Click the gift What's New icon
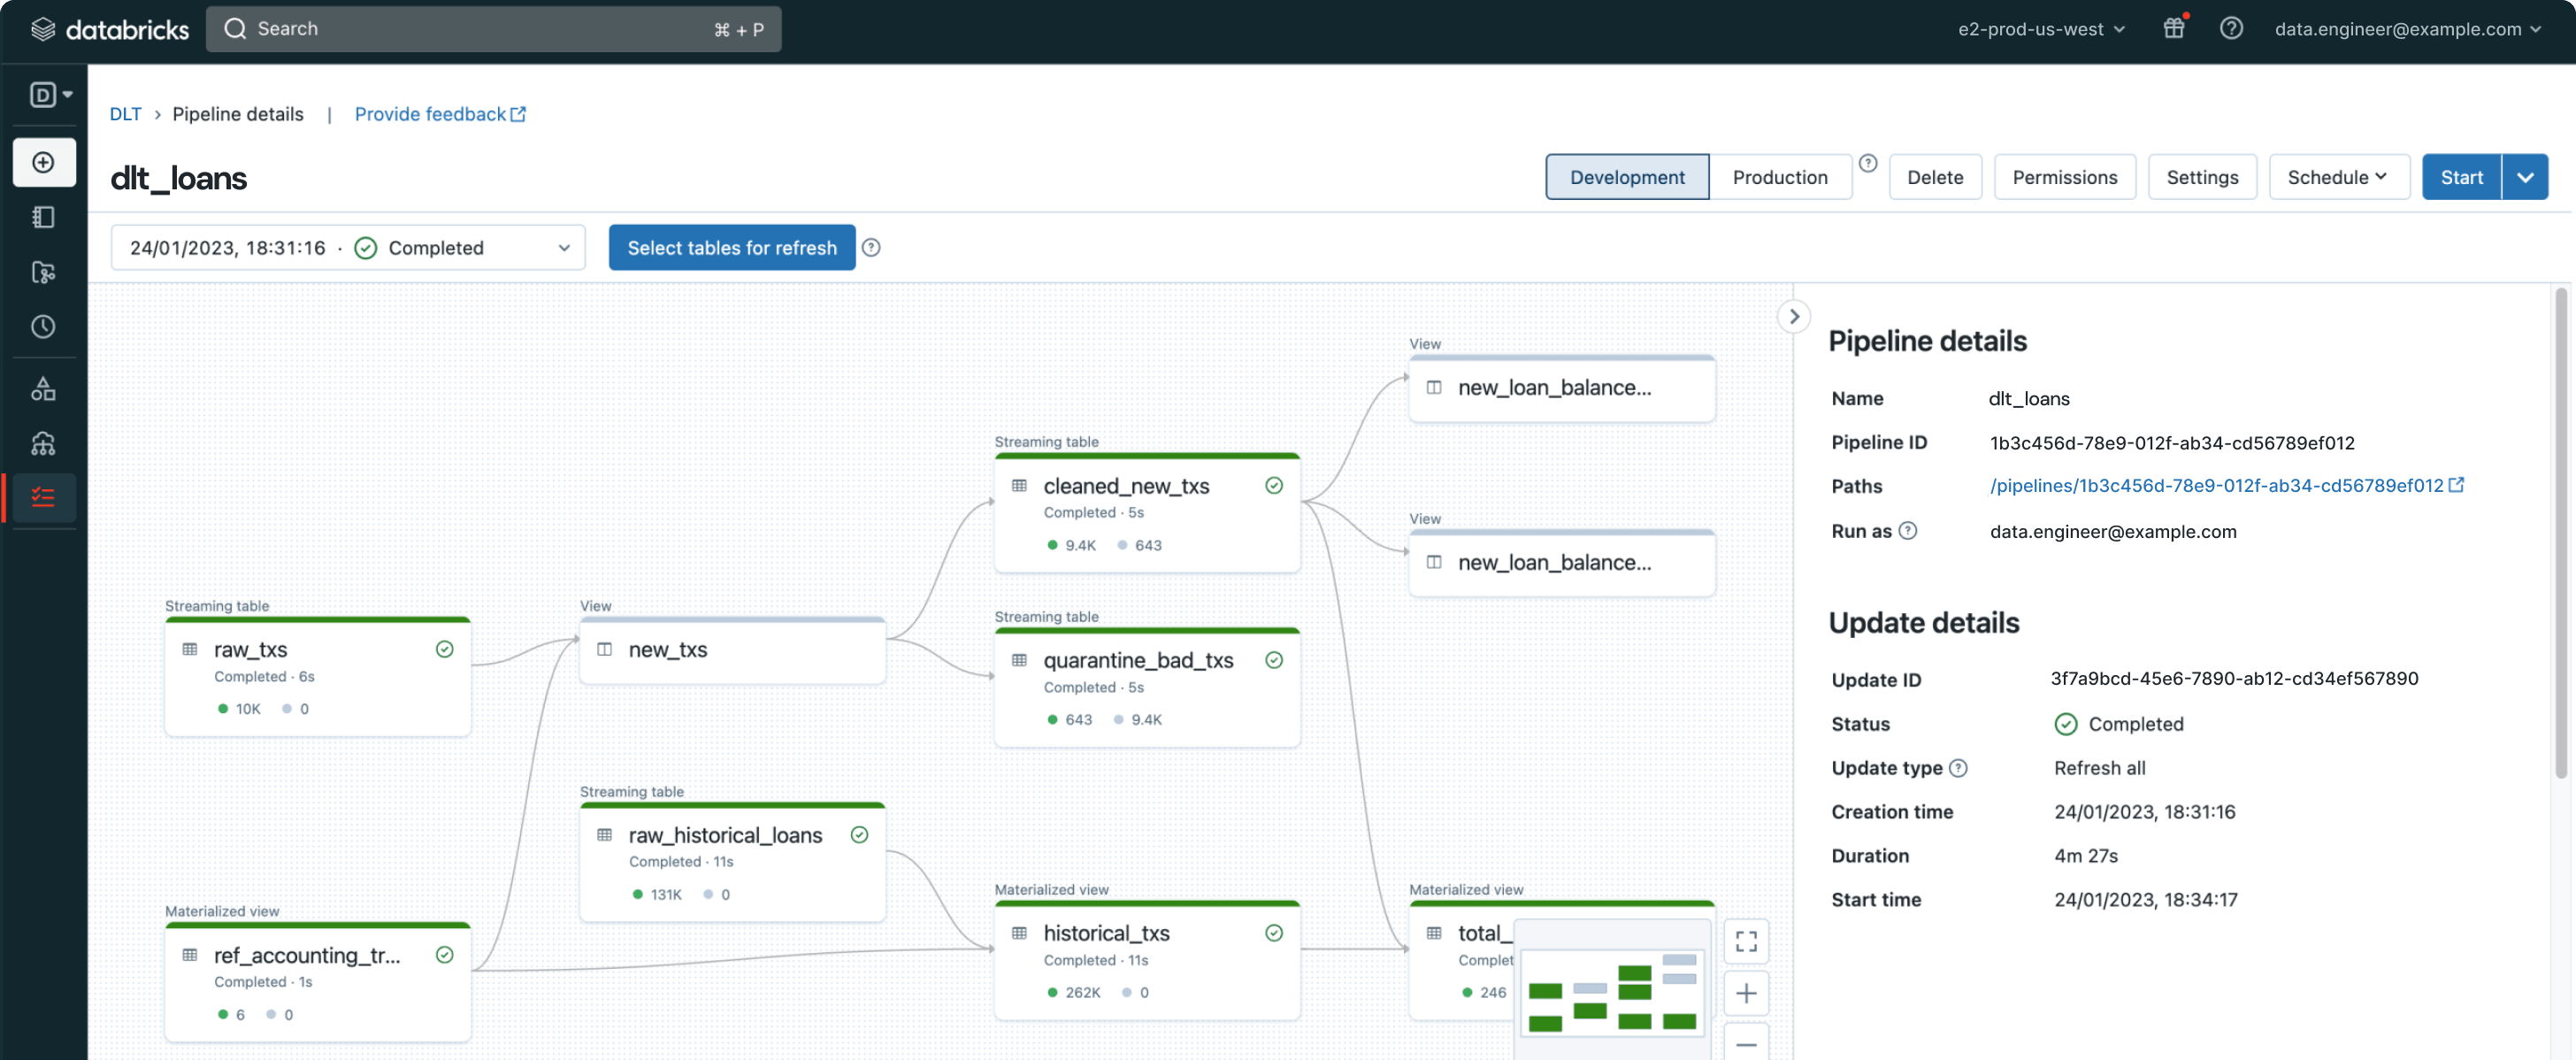Viewport: 2576px width, 1060px height. [2173, 29]
